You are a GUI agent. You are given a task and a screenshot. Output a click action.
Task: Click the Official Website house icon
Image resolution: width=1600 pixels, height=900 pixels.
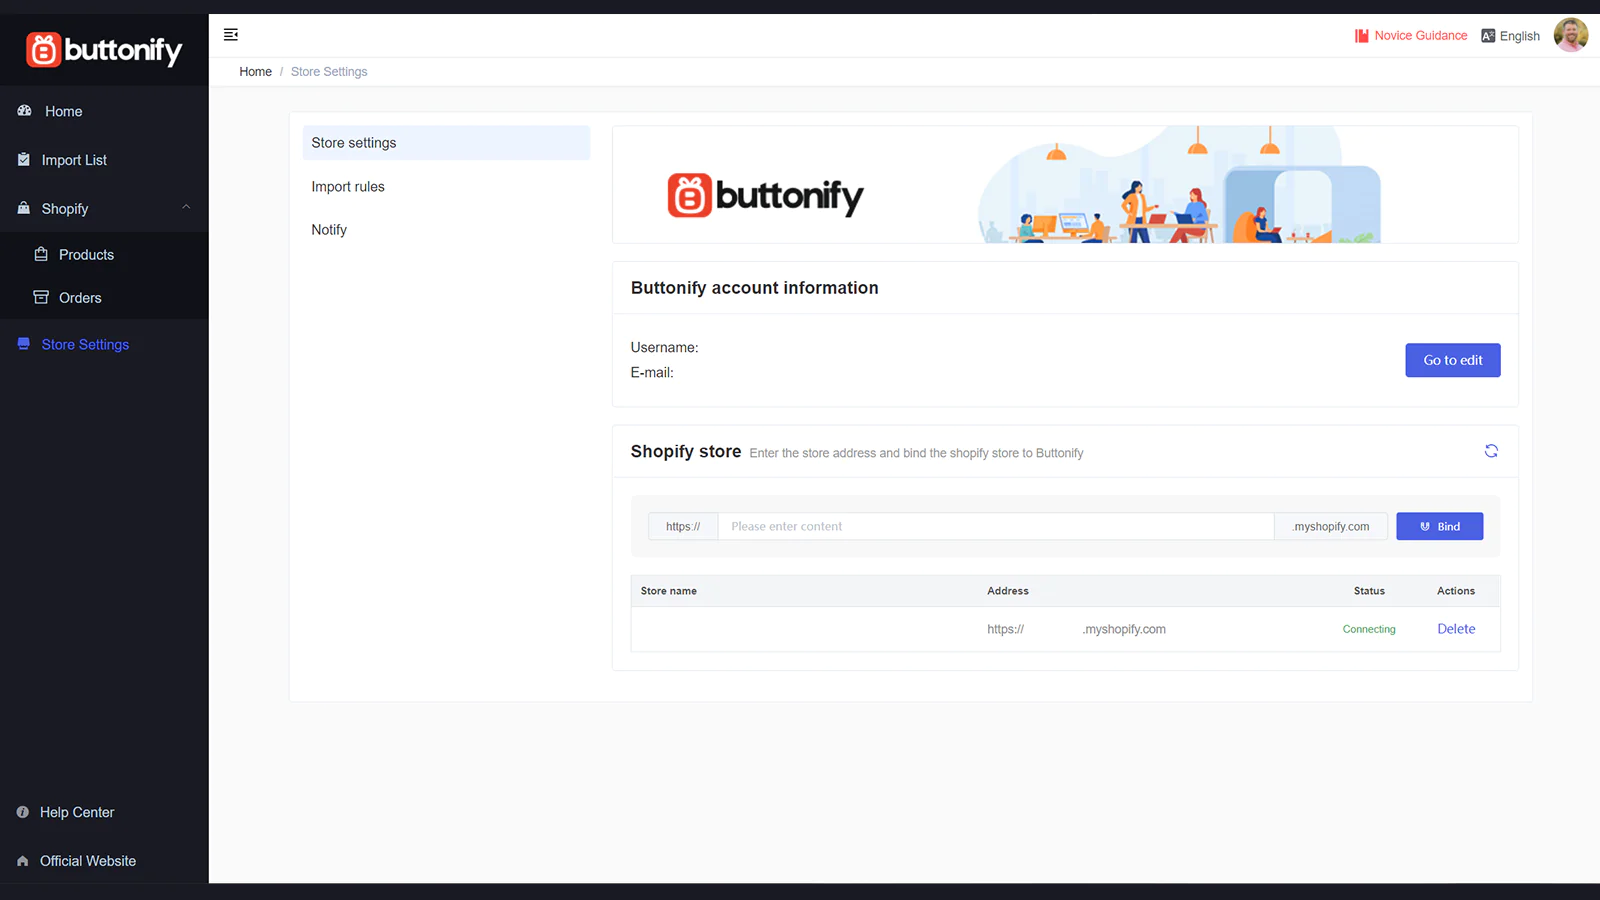[23, 861]
